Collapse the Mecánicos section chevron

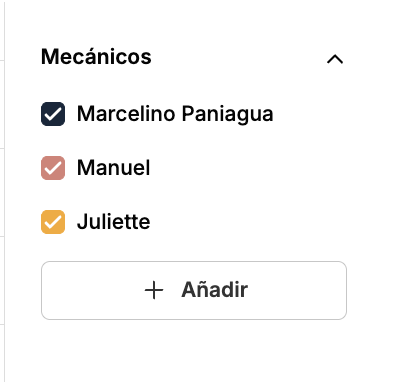[x=335, y=60]
